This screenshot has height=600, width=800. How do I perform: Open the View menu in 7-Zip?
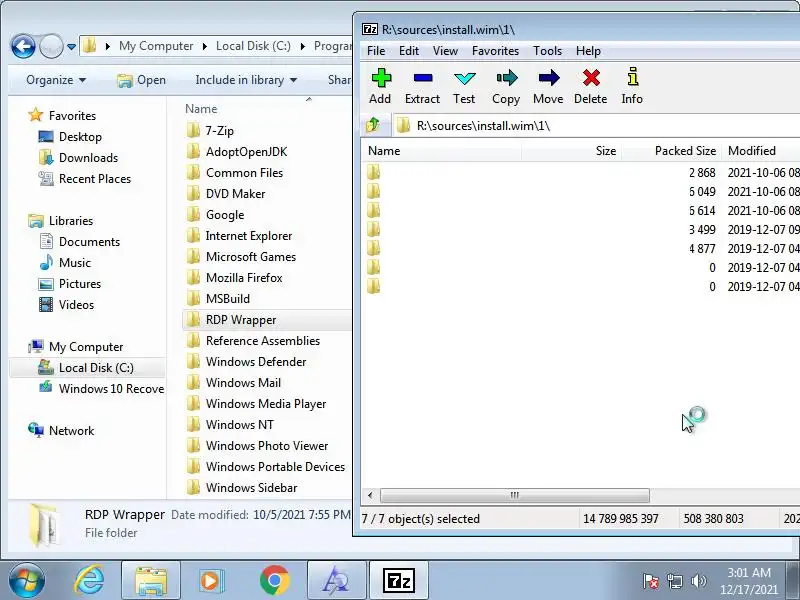pos(445,51)
